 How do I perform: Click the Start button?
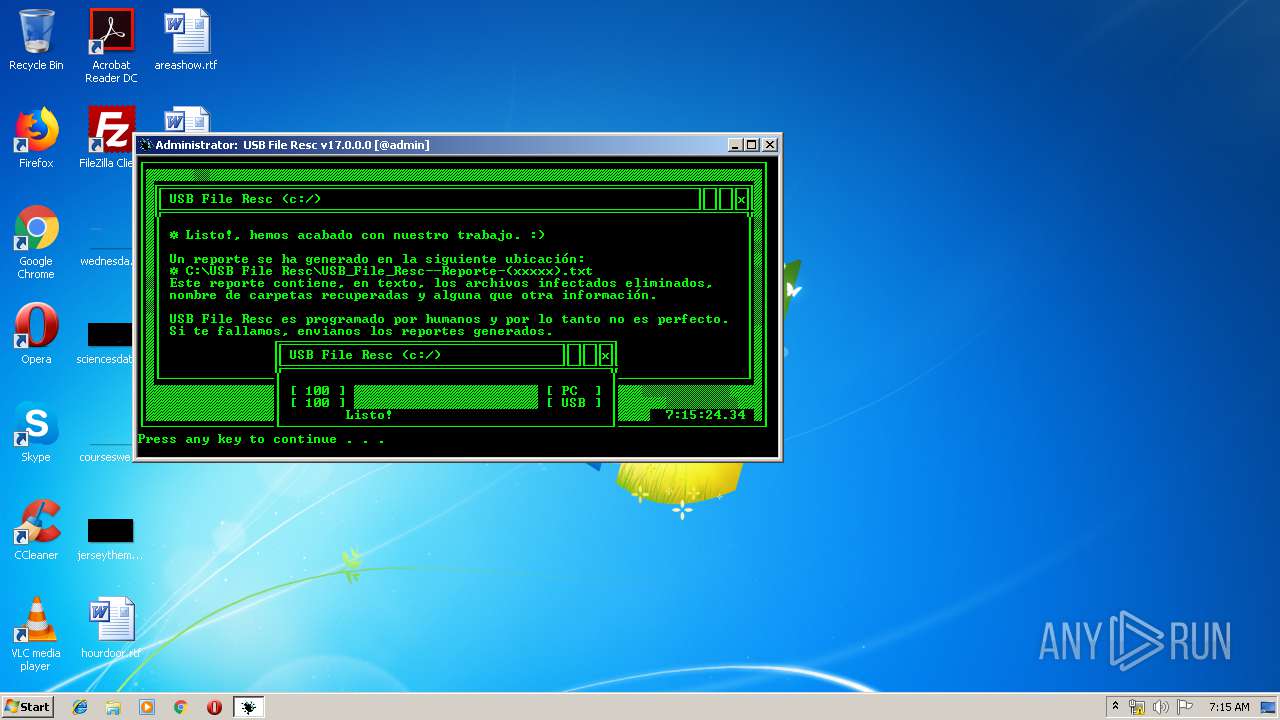[27, 707]
